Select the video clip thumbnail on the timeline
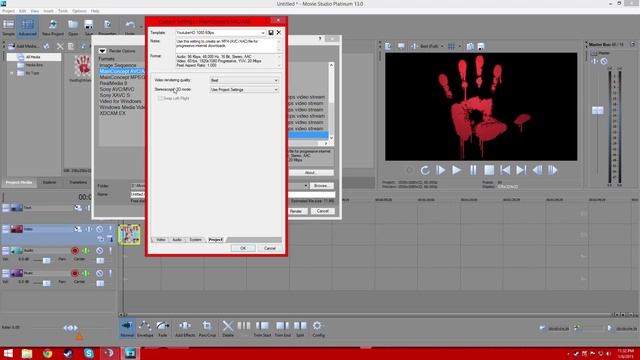640x360 pixels. pyautogui.click(x=129, y=234)
